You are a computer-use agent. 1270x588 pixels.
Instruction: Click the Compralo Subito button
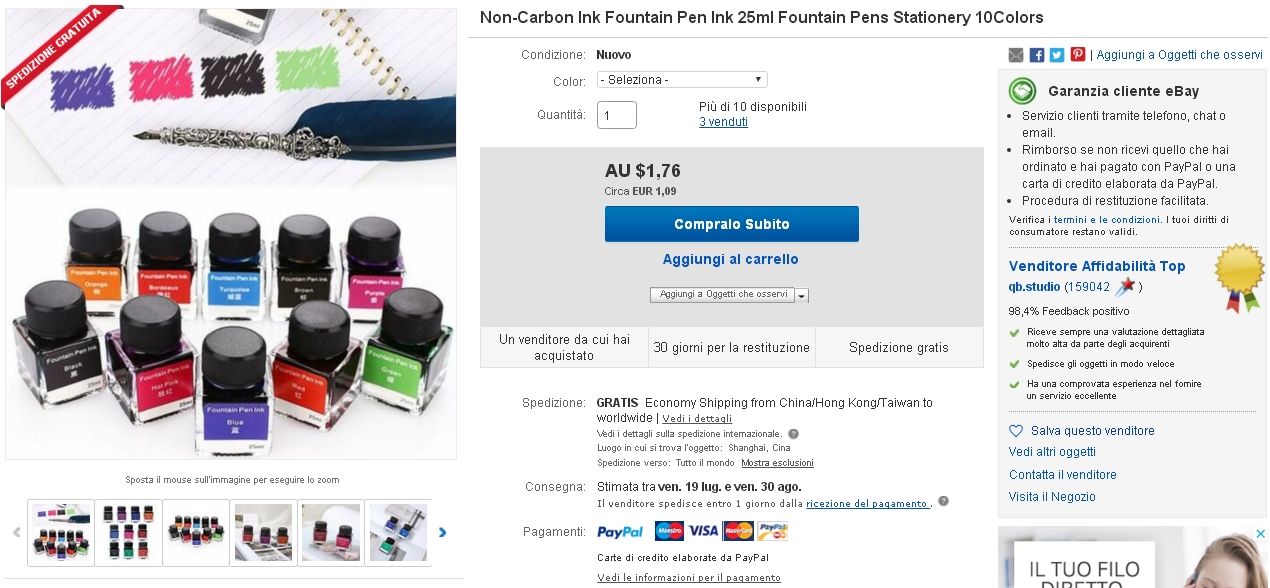[731, 224]
